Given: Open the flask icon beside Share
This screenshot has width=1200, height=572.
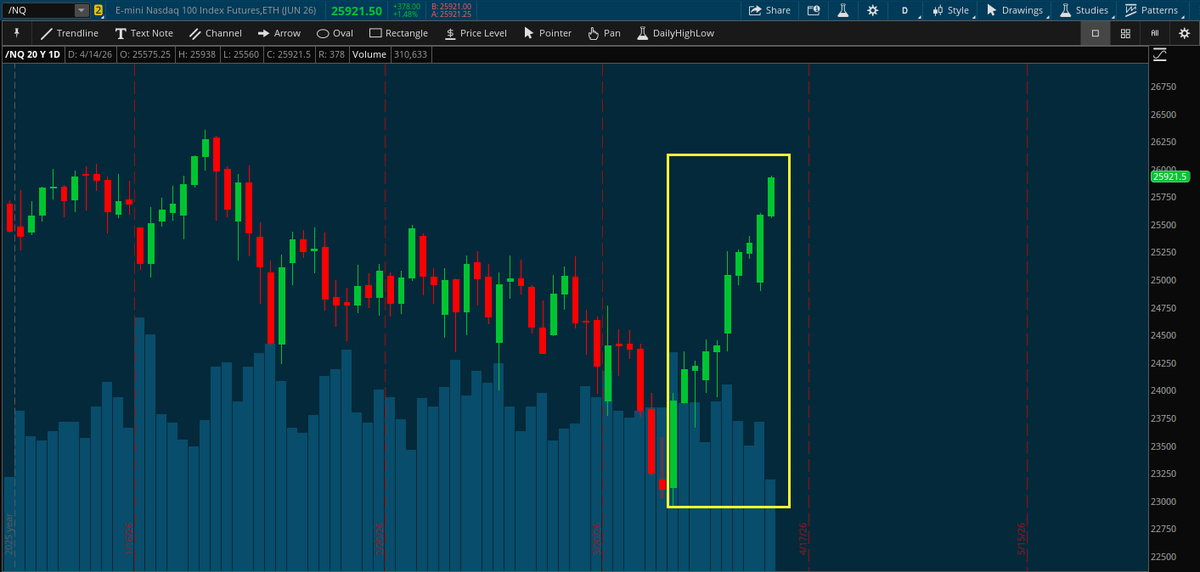Looking at the screenshot, I should (842, 10).
